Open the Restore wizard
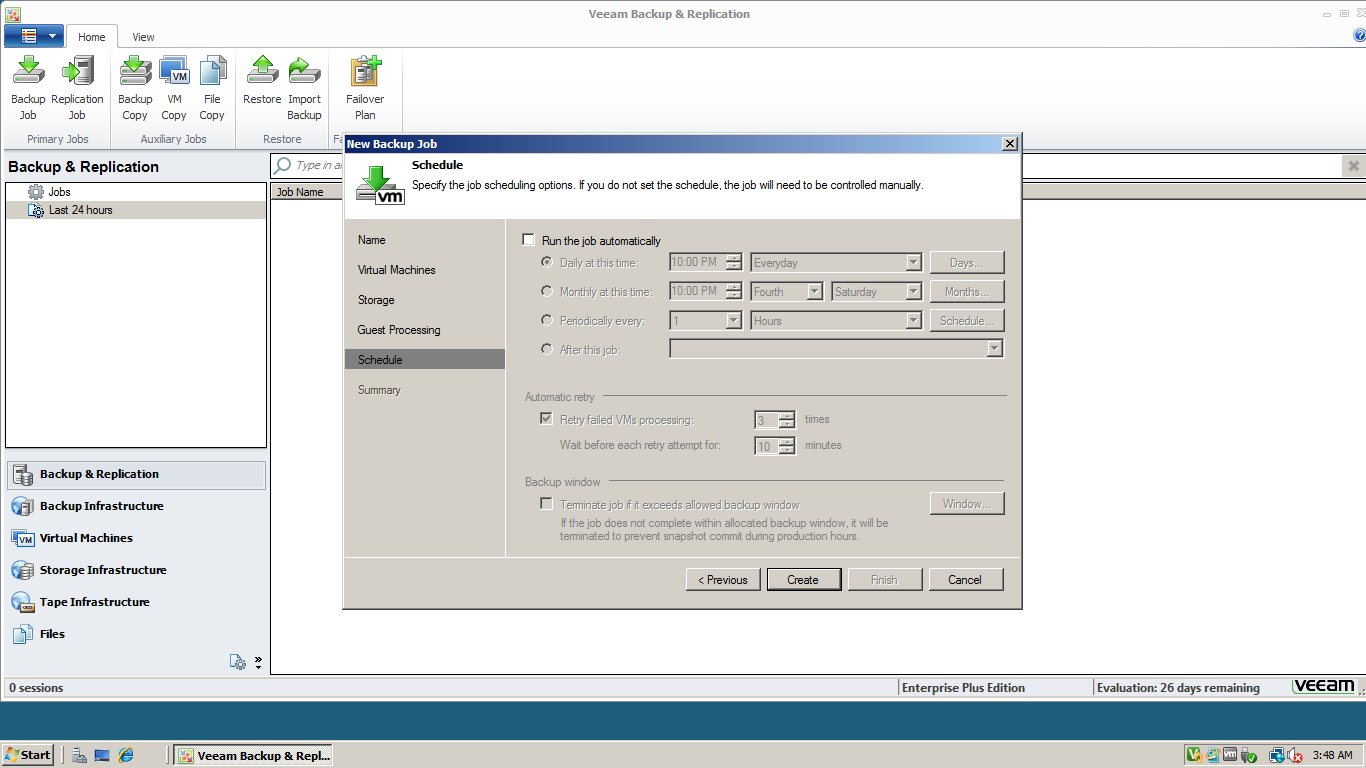 click(x=262, y=85)
